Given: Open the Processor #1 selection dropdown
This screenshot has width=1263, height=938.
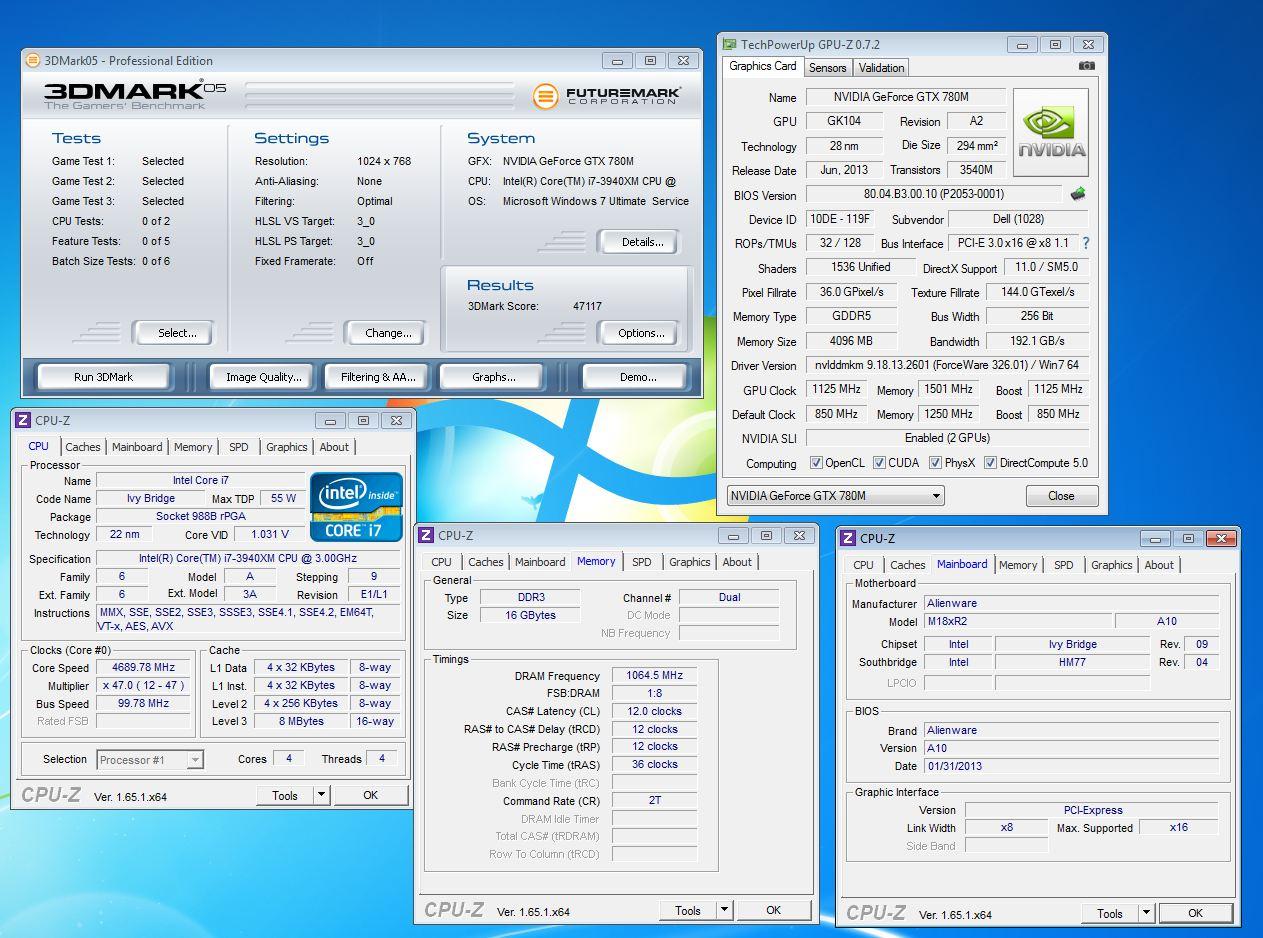Looking at the screenshot, I should (x=150, y=760).
